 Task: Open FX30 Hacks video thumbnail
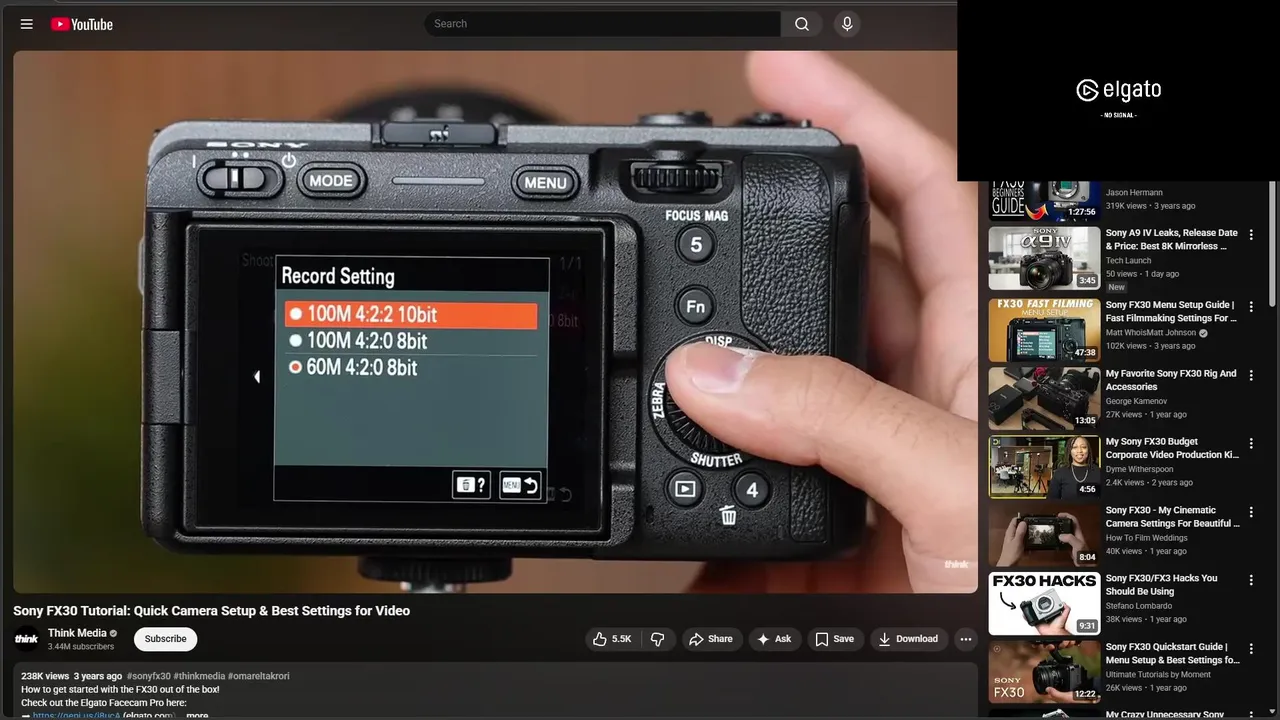coord(1044,603)
